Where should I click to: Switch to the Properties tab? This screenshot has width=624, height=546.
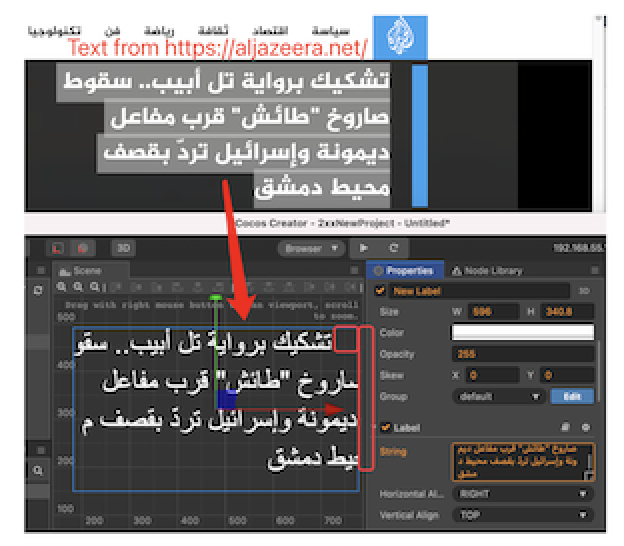(x=405, y=271)
